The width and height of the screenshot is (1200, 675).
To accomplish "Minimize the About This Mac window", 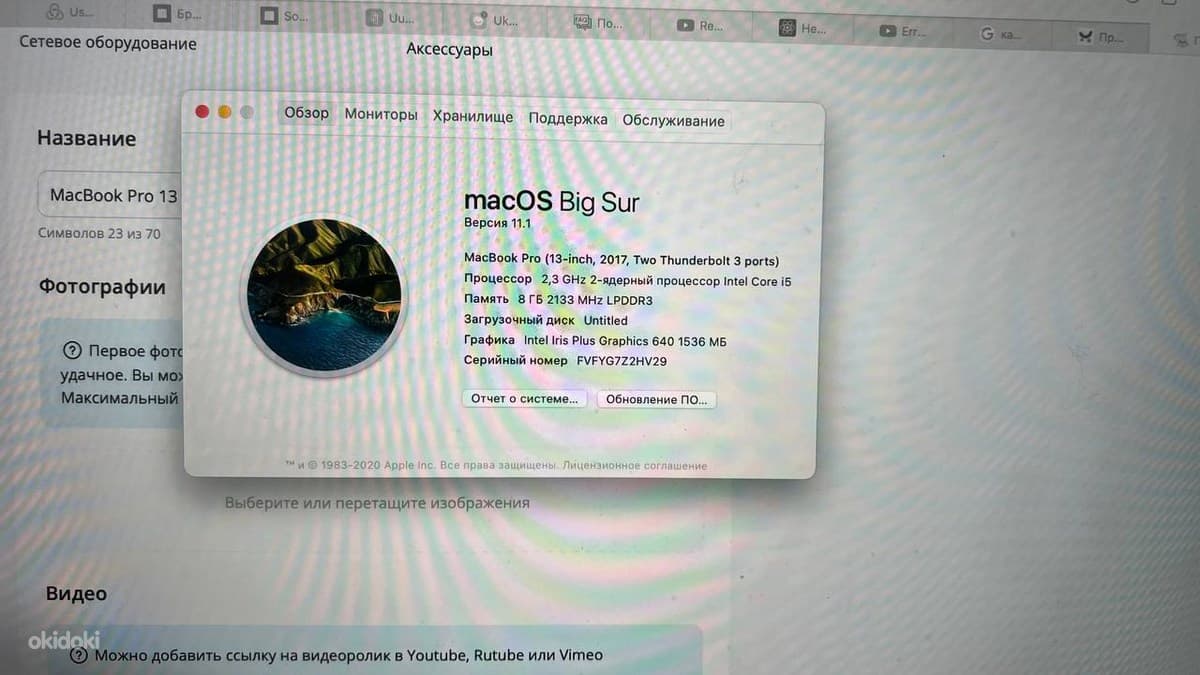I will click(x=224, y=112).
